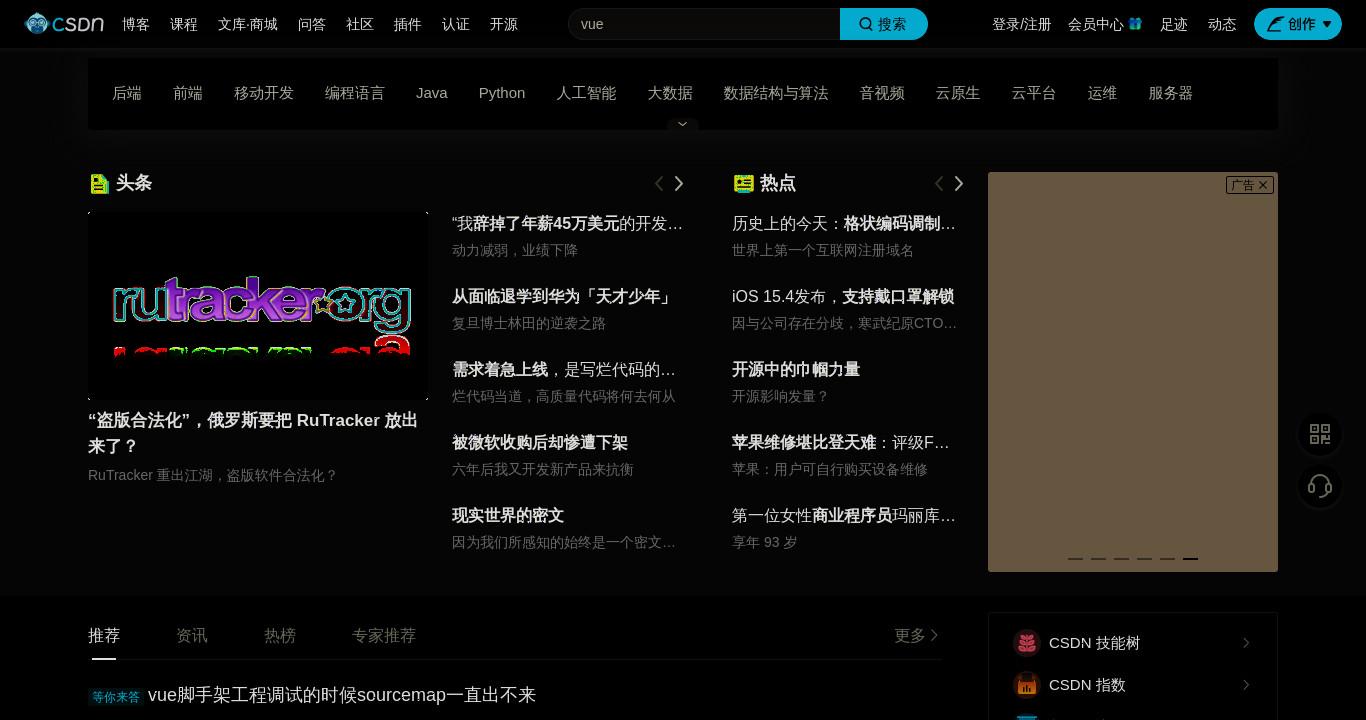This screenshot has height=720, width=1366.
Task: Switch to the 资讯 tab
Action: [x=192, y=636]
